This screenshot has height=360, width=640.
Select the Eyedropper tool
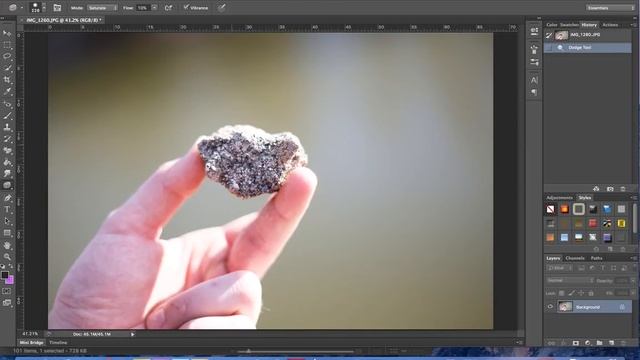coord(7,91)
